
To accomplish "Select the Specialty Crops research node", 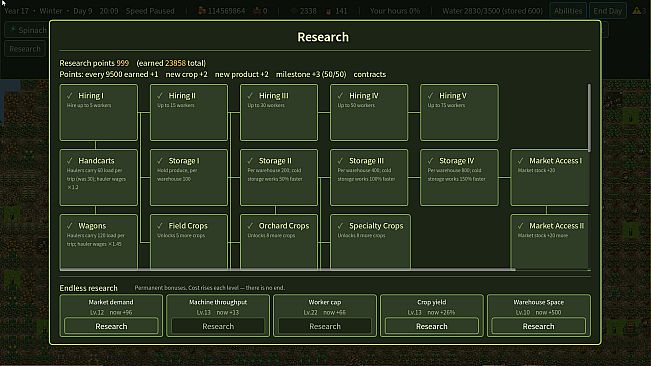I will [370, 242].
